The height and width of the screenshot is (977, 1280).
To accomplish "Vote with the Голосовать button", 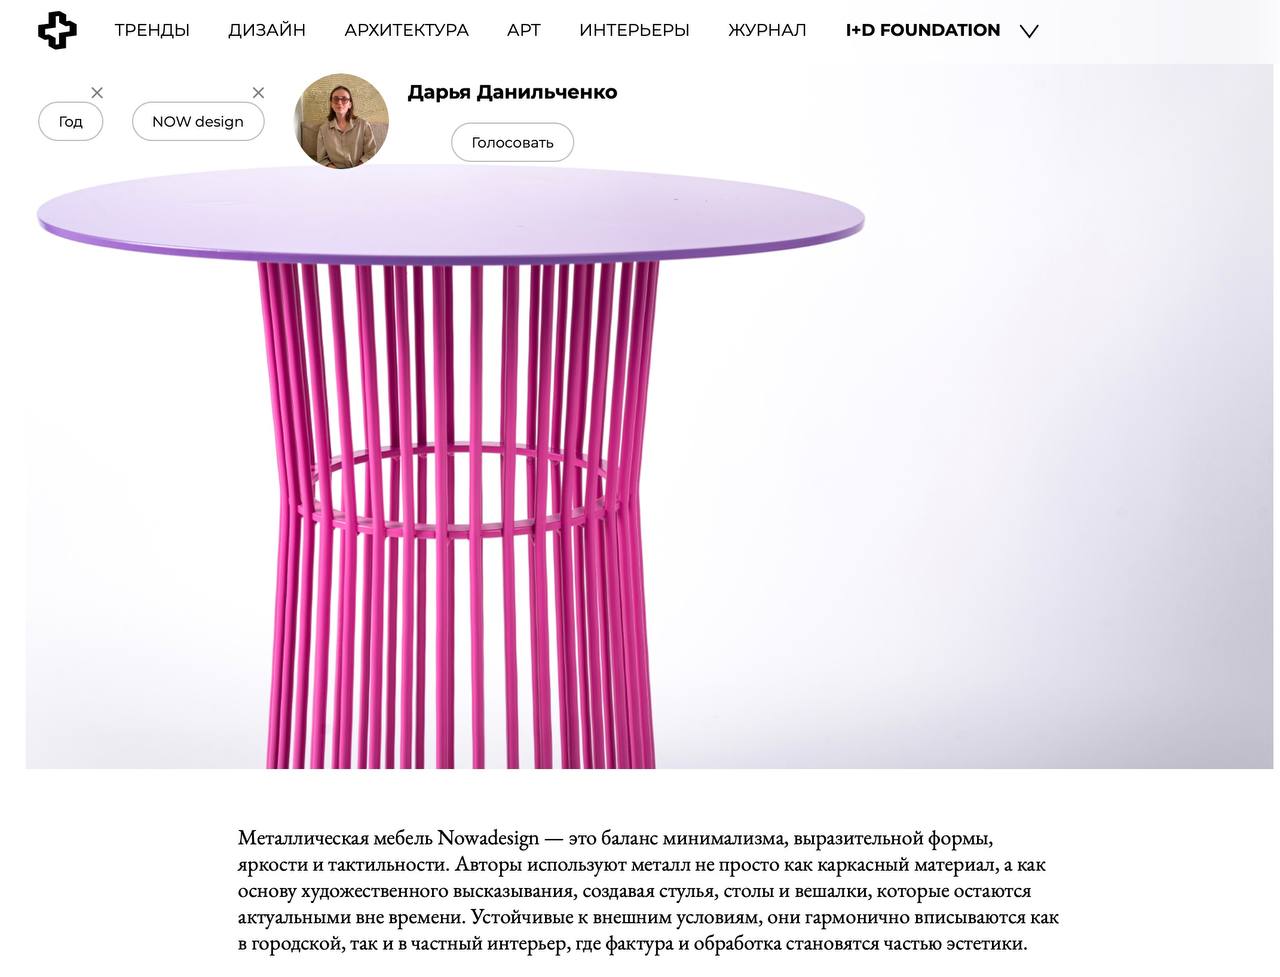I will click(512, 142).
